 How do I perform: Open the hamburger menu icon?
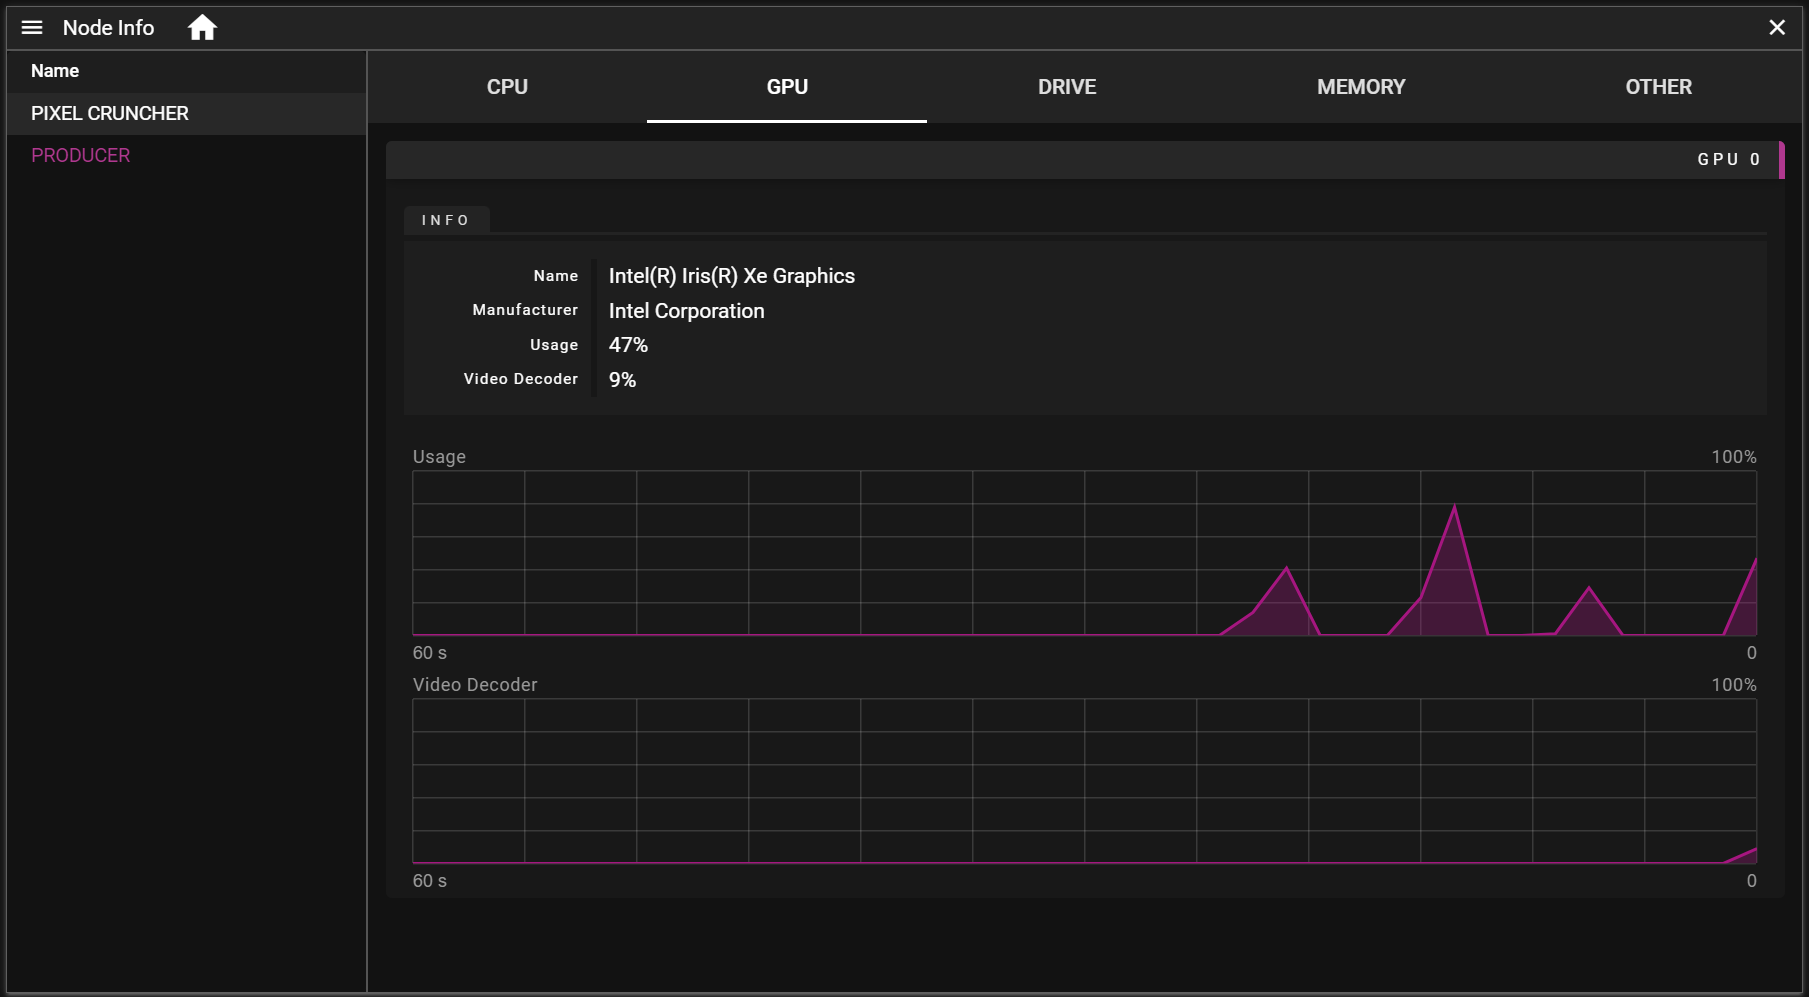click(x=32, y=28)
